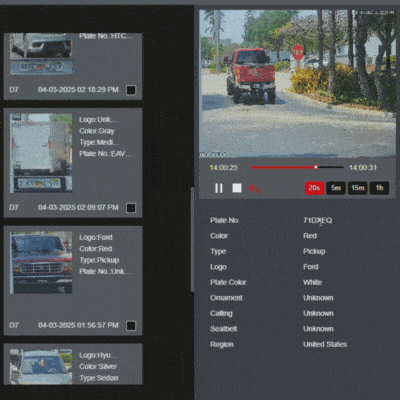This screenshot has width=400, height=400.
Task: Click the red pickup video preview
Action: tap(298, 83)
